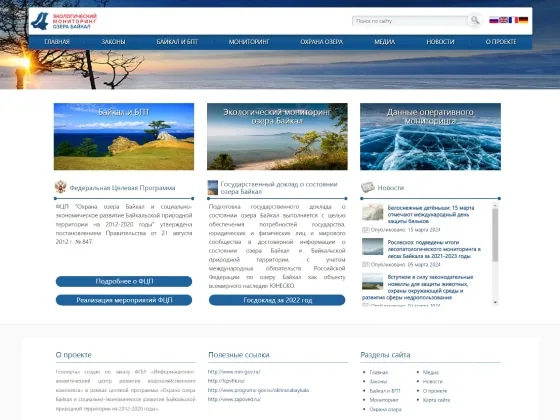The height and width of the screenshot is (420, 560).
Task: Open the Новости section heading
Action: tap(391, 188)
